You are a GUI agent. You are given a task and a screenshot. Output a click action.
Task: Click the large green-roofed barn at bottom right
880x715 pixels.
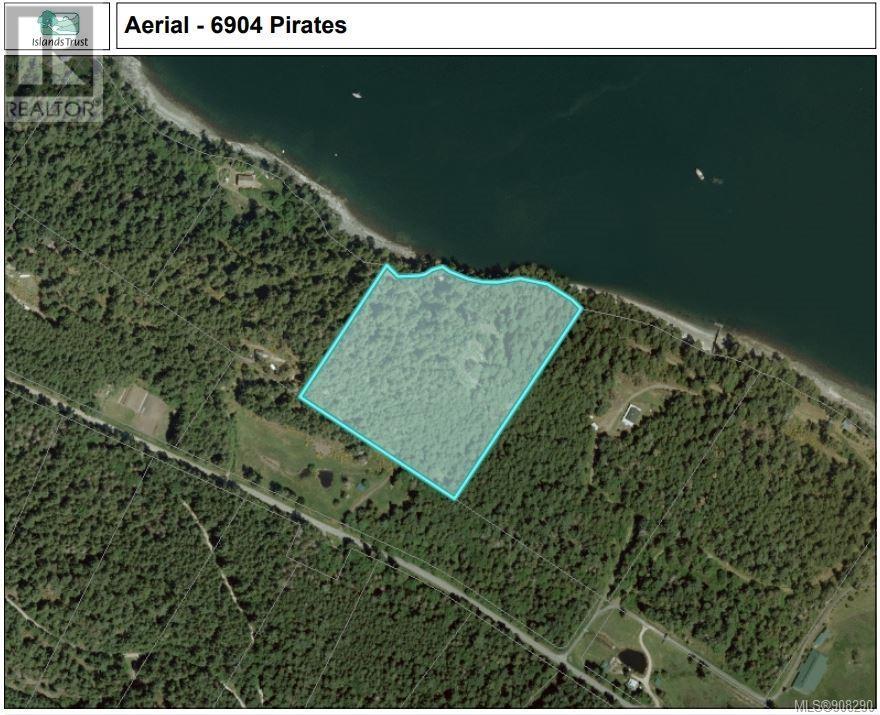pyautogui.click(x=810, y=671)
